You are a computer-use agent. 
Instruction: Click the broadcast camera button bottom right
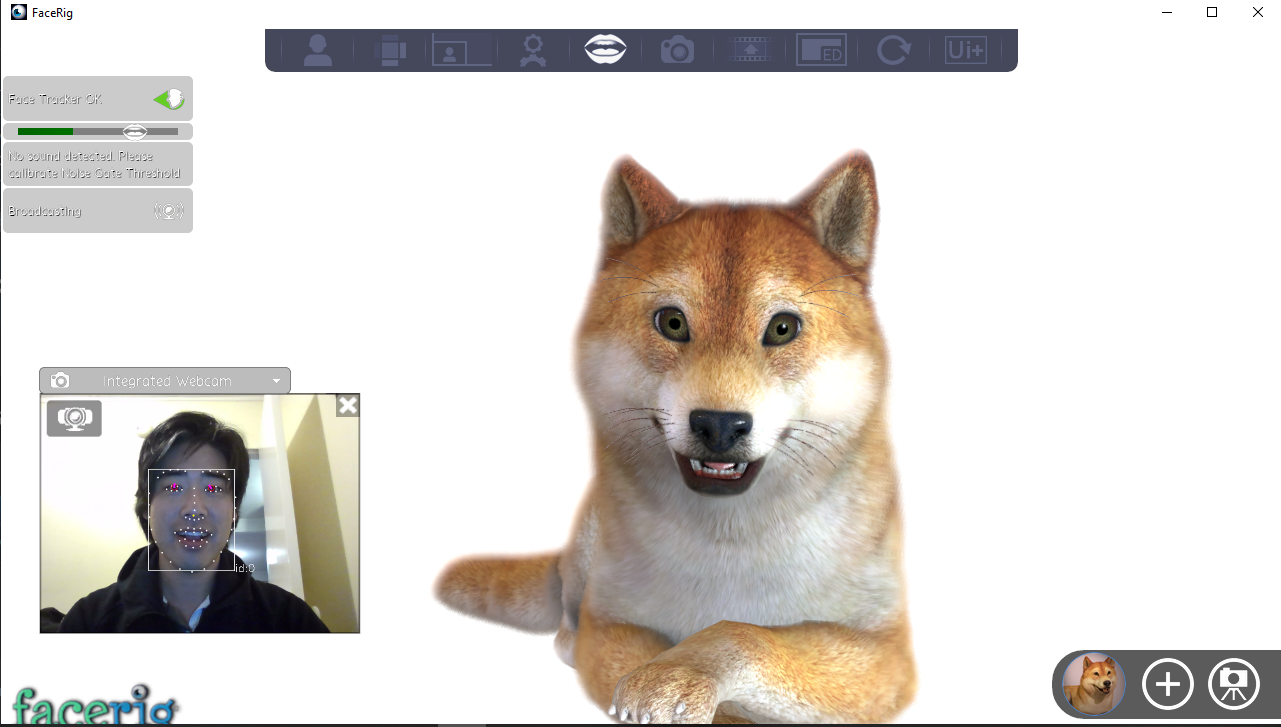(x=1234, y=684)
